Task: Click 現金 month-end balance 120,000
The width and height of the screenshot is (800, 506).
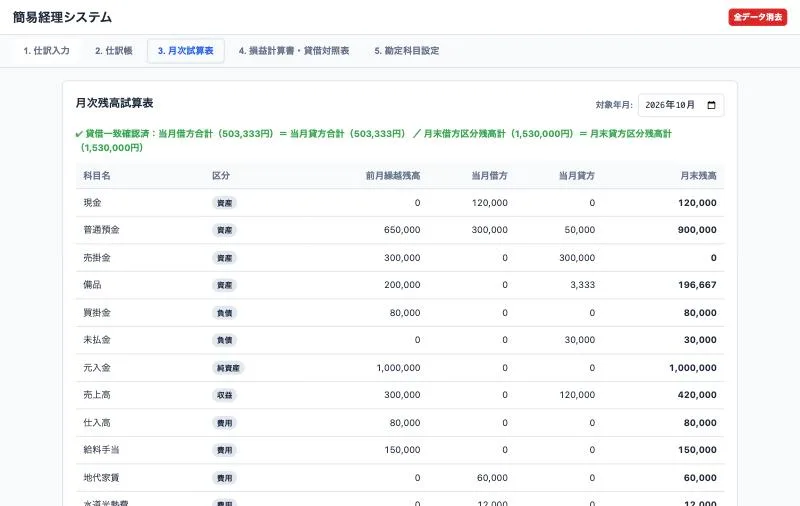Action: 697,203
